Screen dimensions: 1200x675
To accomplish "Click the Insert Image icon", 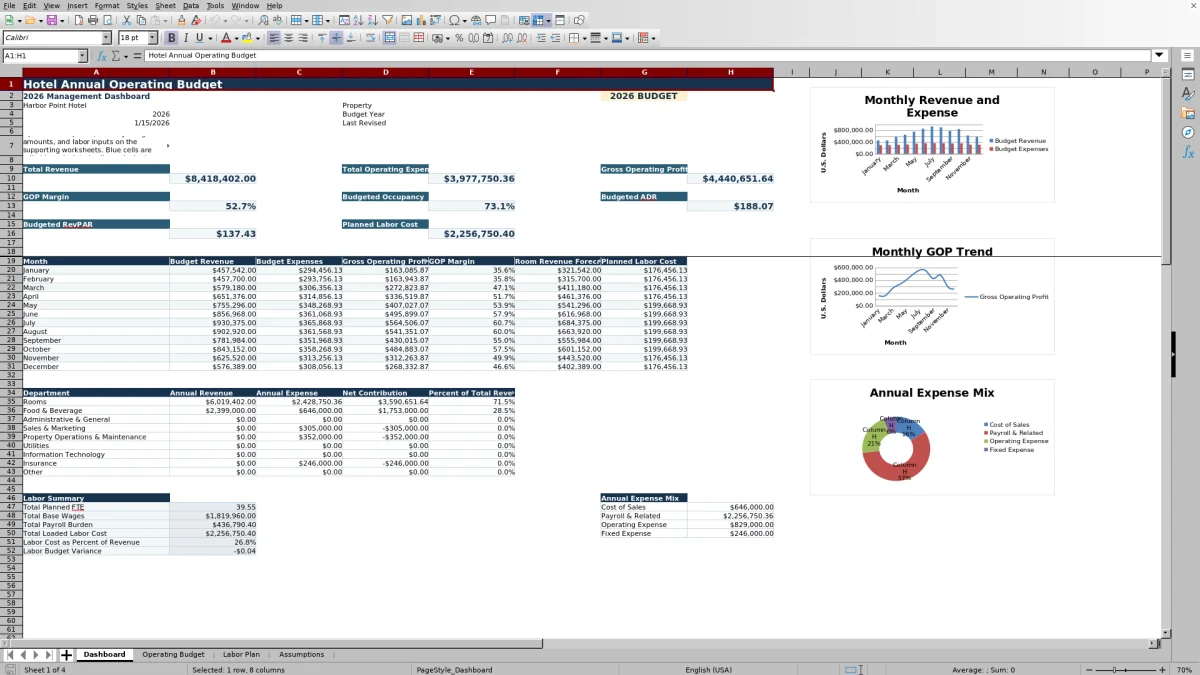I will (x=407, y=20).
